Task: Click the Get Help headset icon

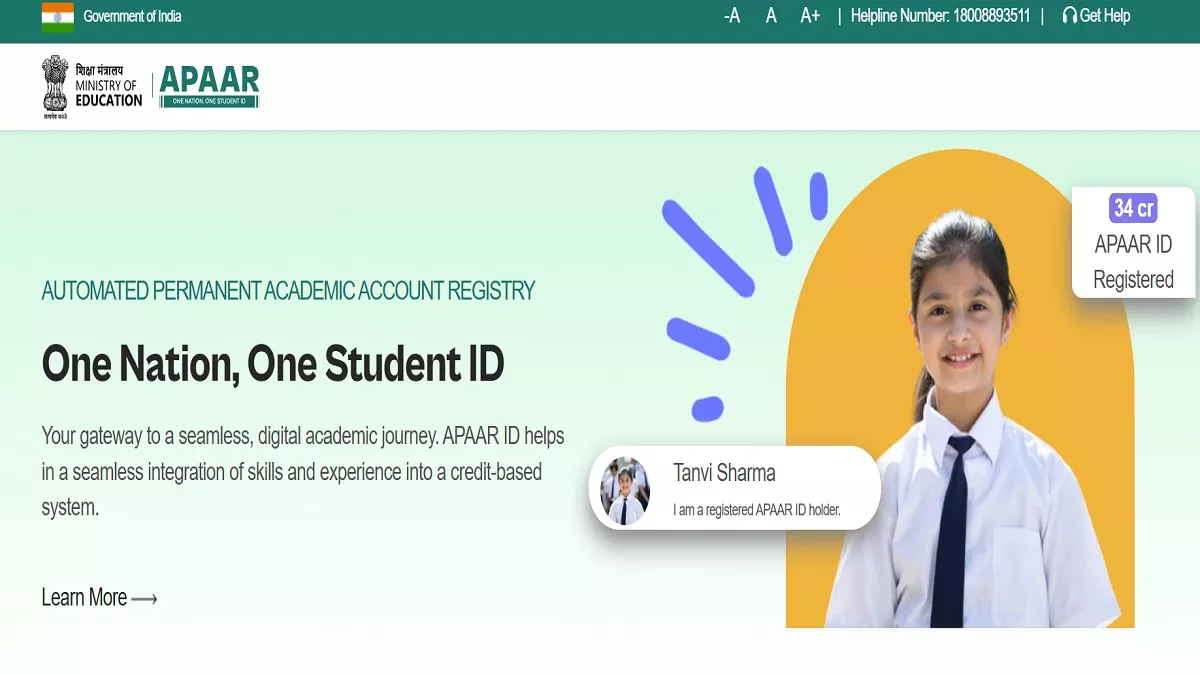Action: tap(1069, 16)
